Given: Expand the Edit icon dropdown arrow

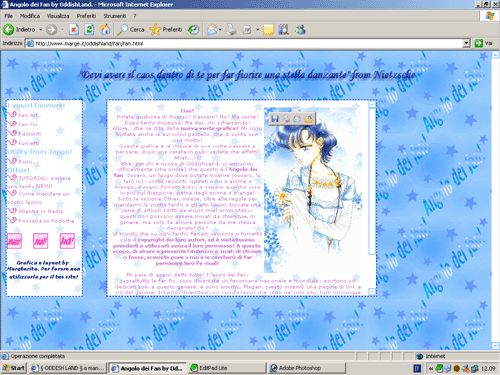Looking at the screenshot, I should tap(257, 30).
